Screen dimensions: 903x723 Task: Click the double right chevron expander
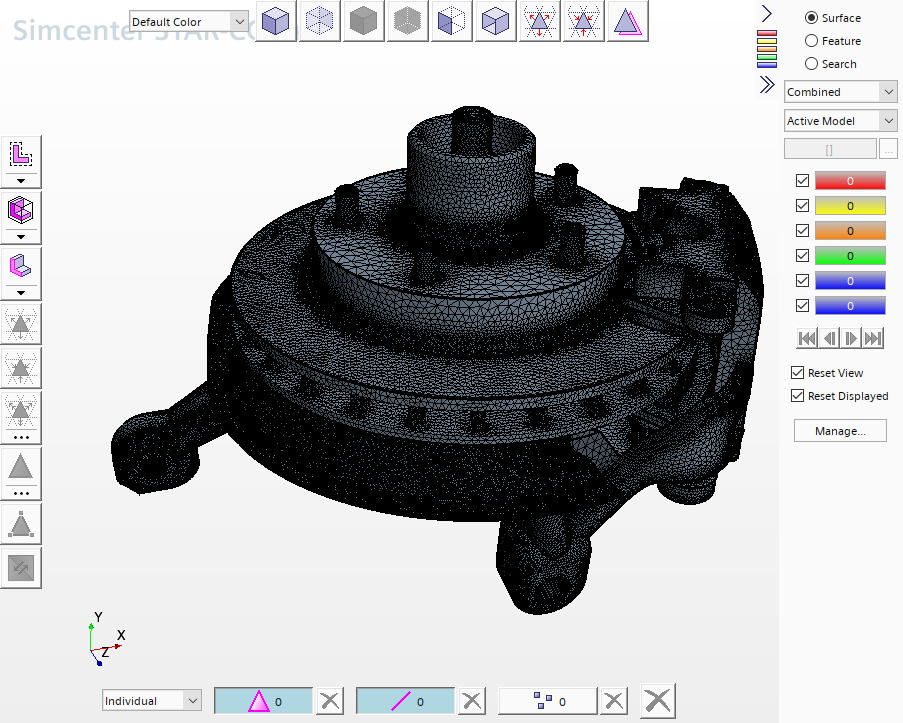[767, 84]
